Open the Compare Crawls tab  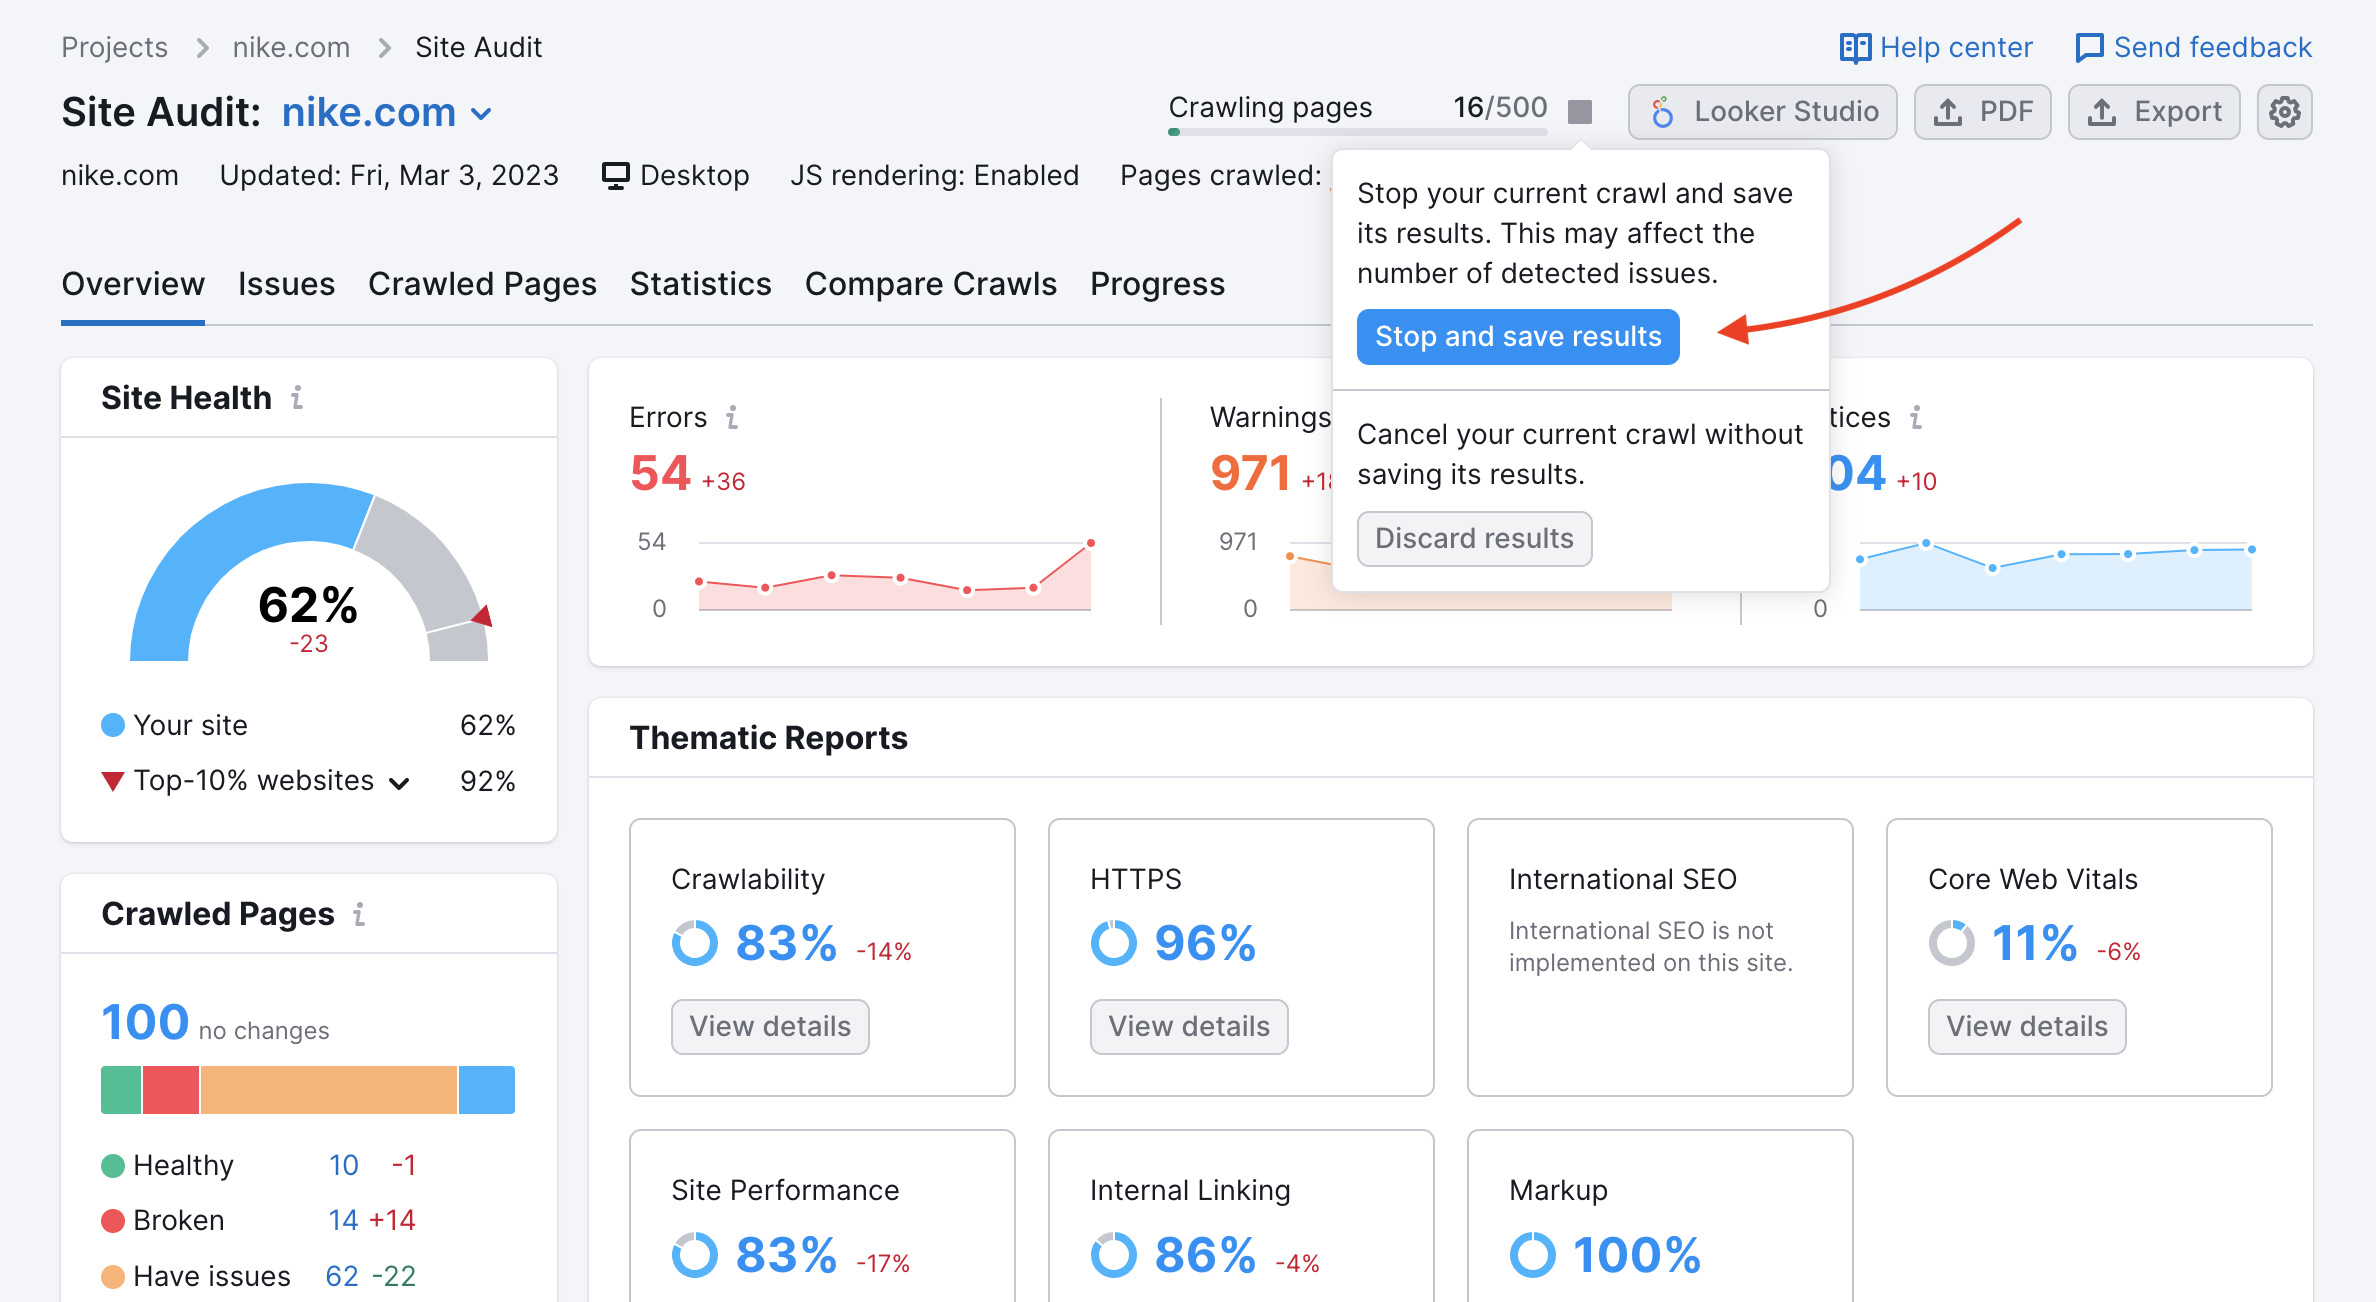(x=930, y=284)
